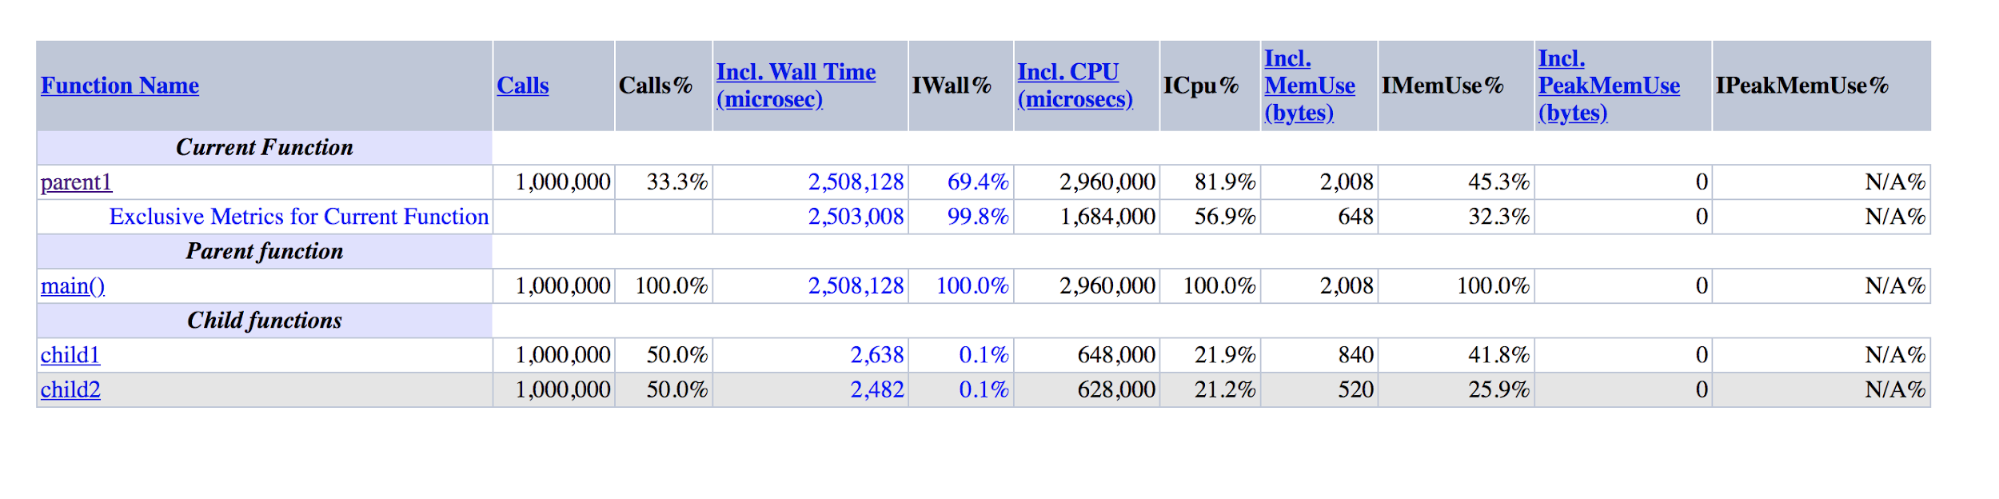Image resolution: width=1999 pixels, height=499 pixels.
Task: Click the Calls% column header
Action: [x=656, y=86]
